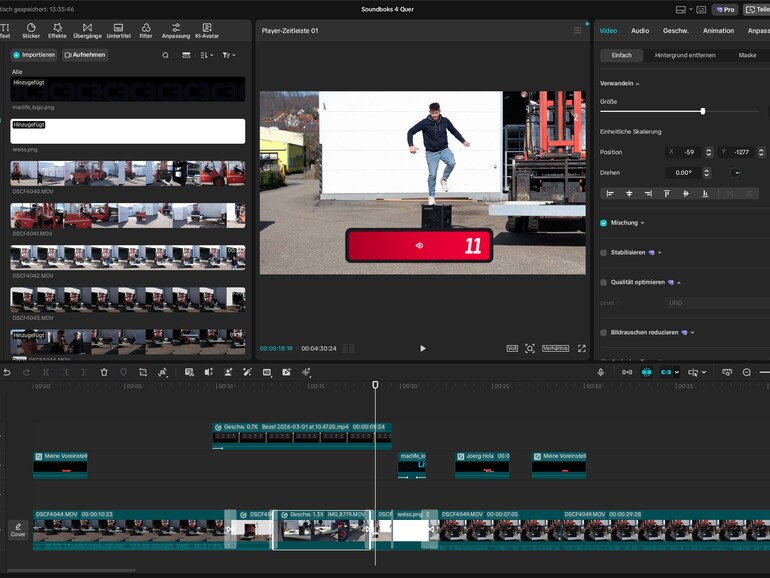The width and height of the screenshot is (770, 578).
Task: Open the Effekte panel
Action: click(57, 30)
